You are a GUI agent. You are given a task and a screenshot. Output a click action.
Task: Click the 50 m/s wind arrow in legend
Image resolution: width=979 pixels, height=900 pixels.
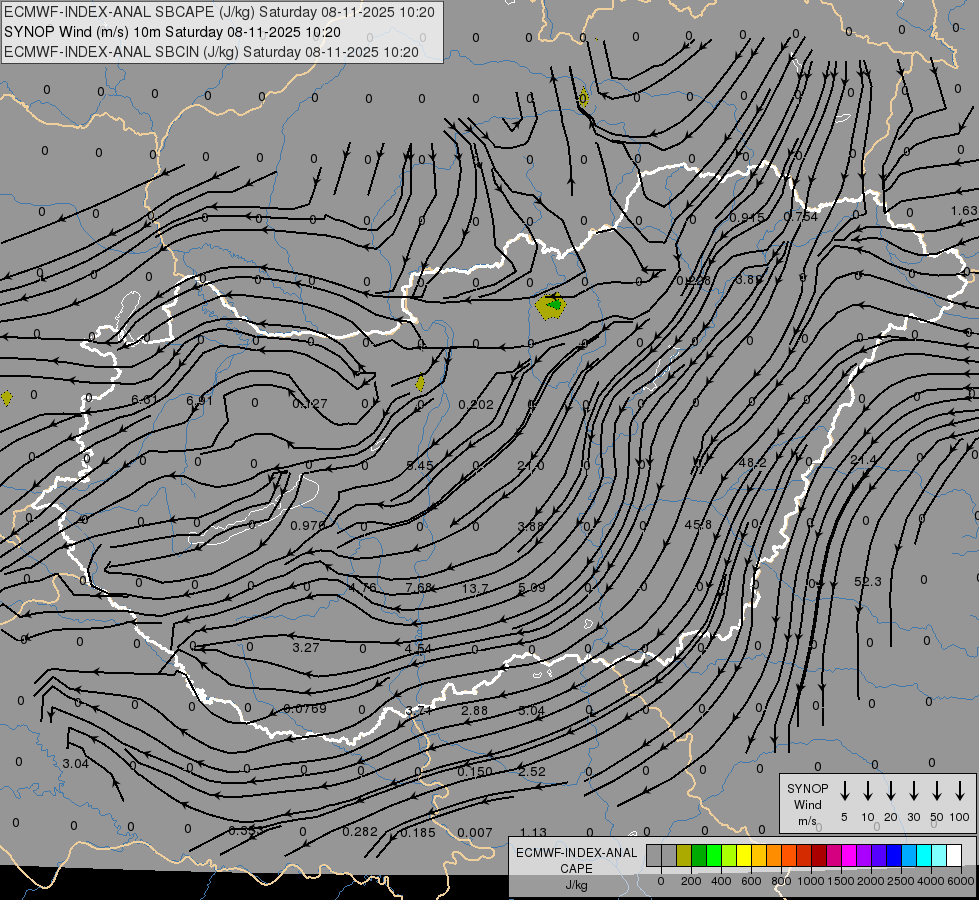tap(937, 790)
